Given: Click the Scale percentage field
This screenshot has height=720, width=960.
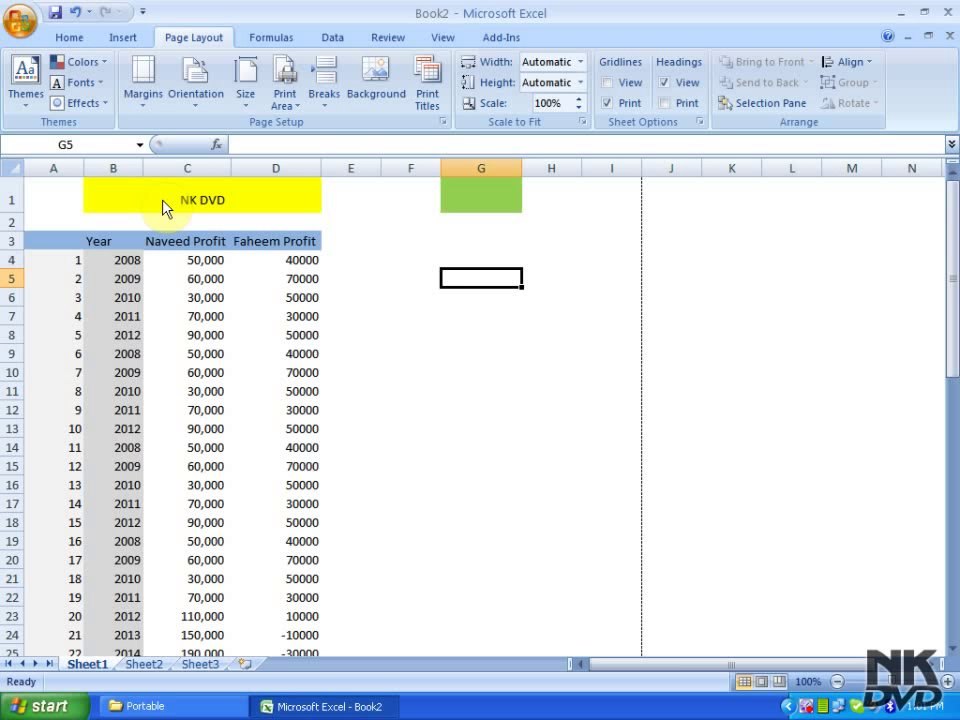Looking at the screenshot, I should (x=553, y=103).
